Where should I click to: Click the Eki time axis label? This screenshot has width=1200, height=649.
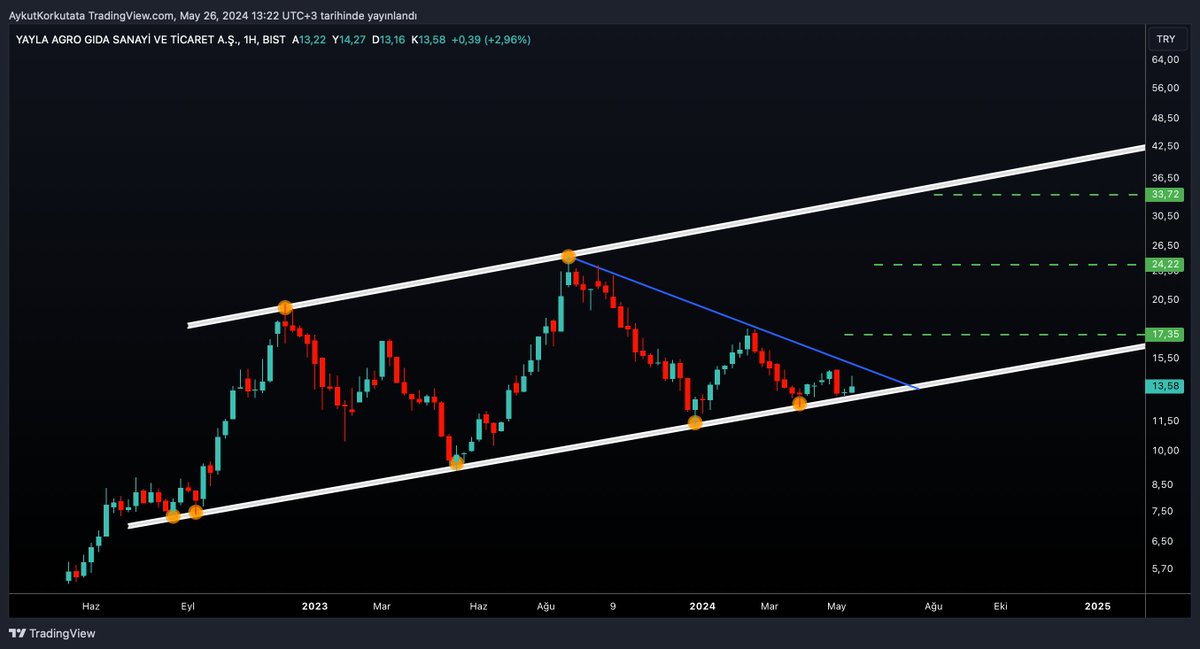coord(1000,606)
